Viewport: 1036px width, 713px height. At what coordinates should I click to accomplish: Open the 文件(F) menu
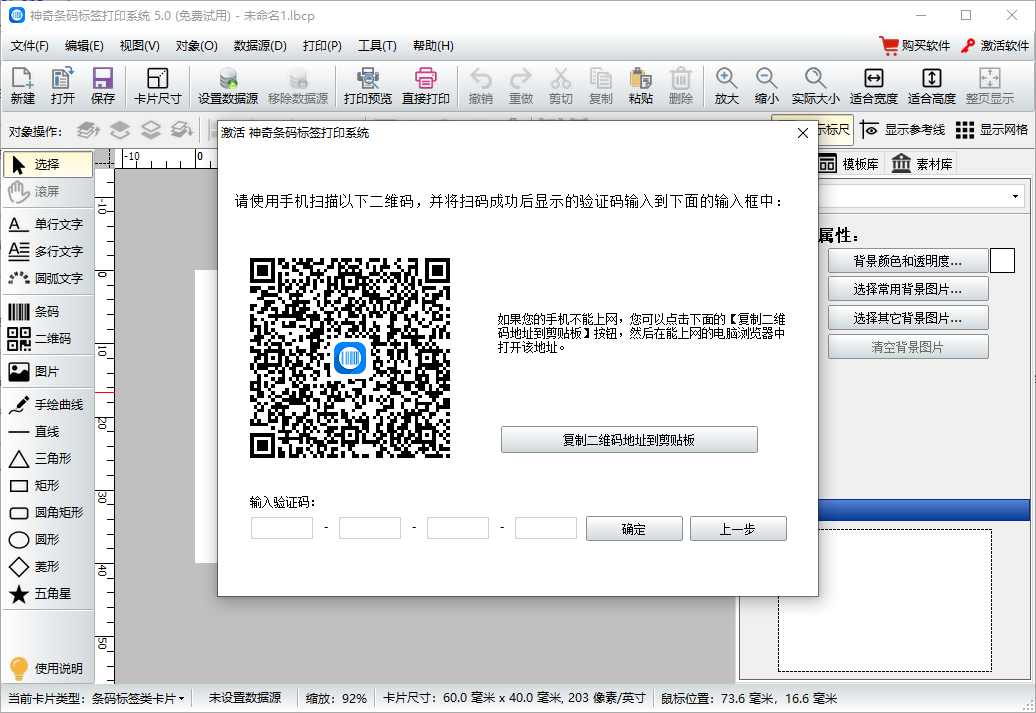pos(30,46)
